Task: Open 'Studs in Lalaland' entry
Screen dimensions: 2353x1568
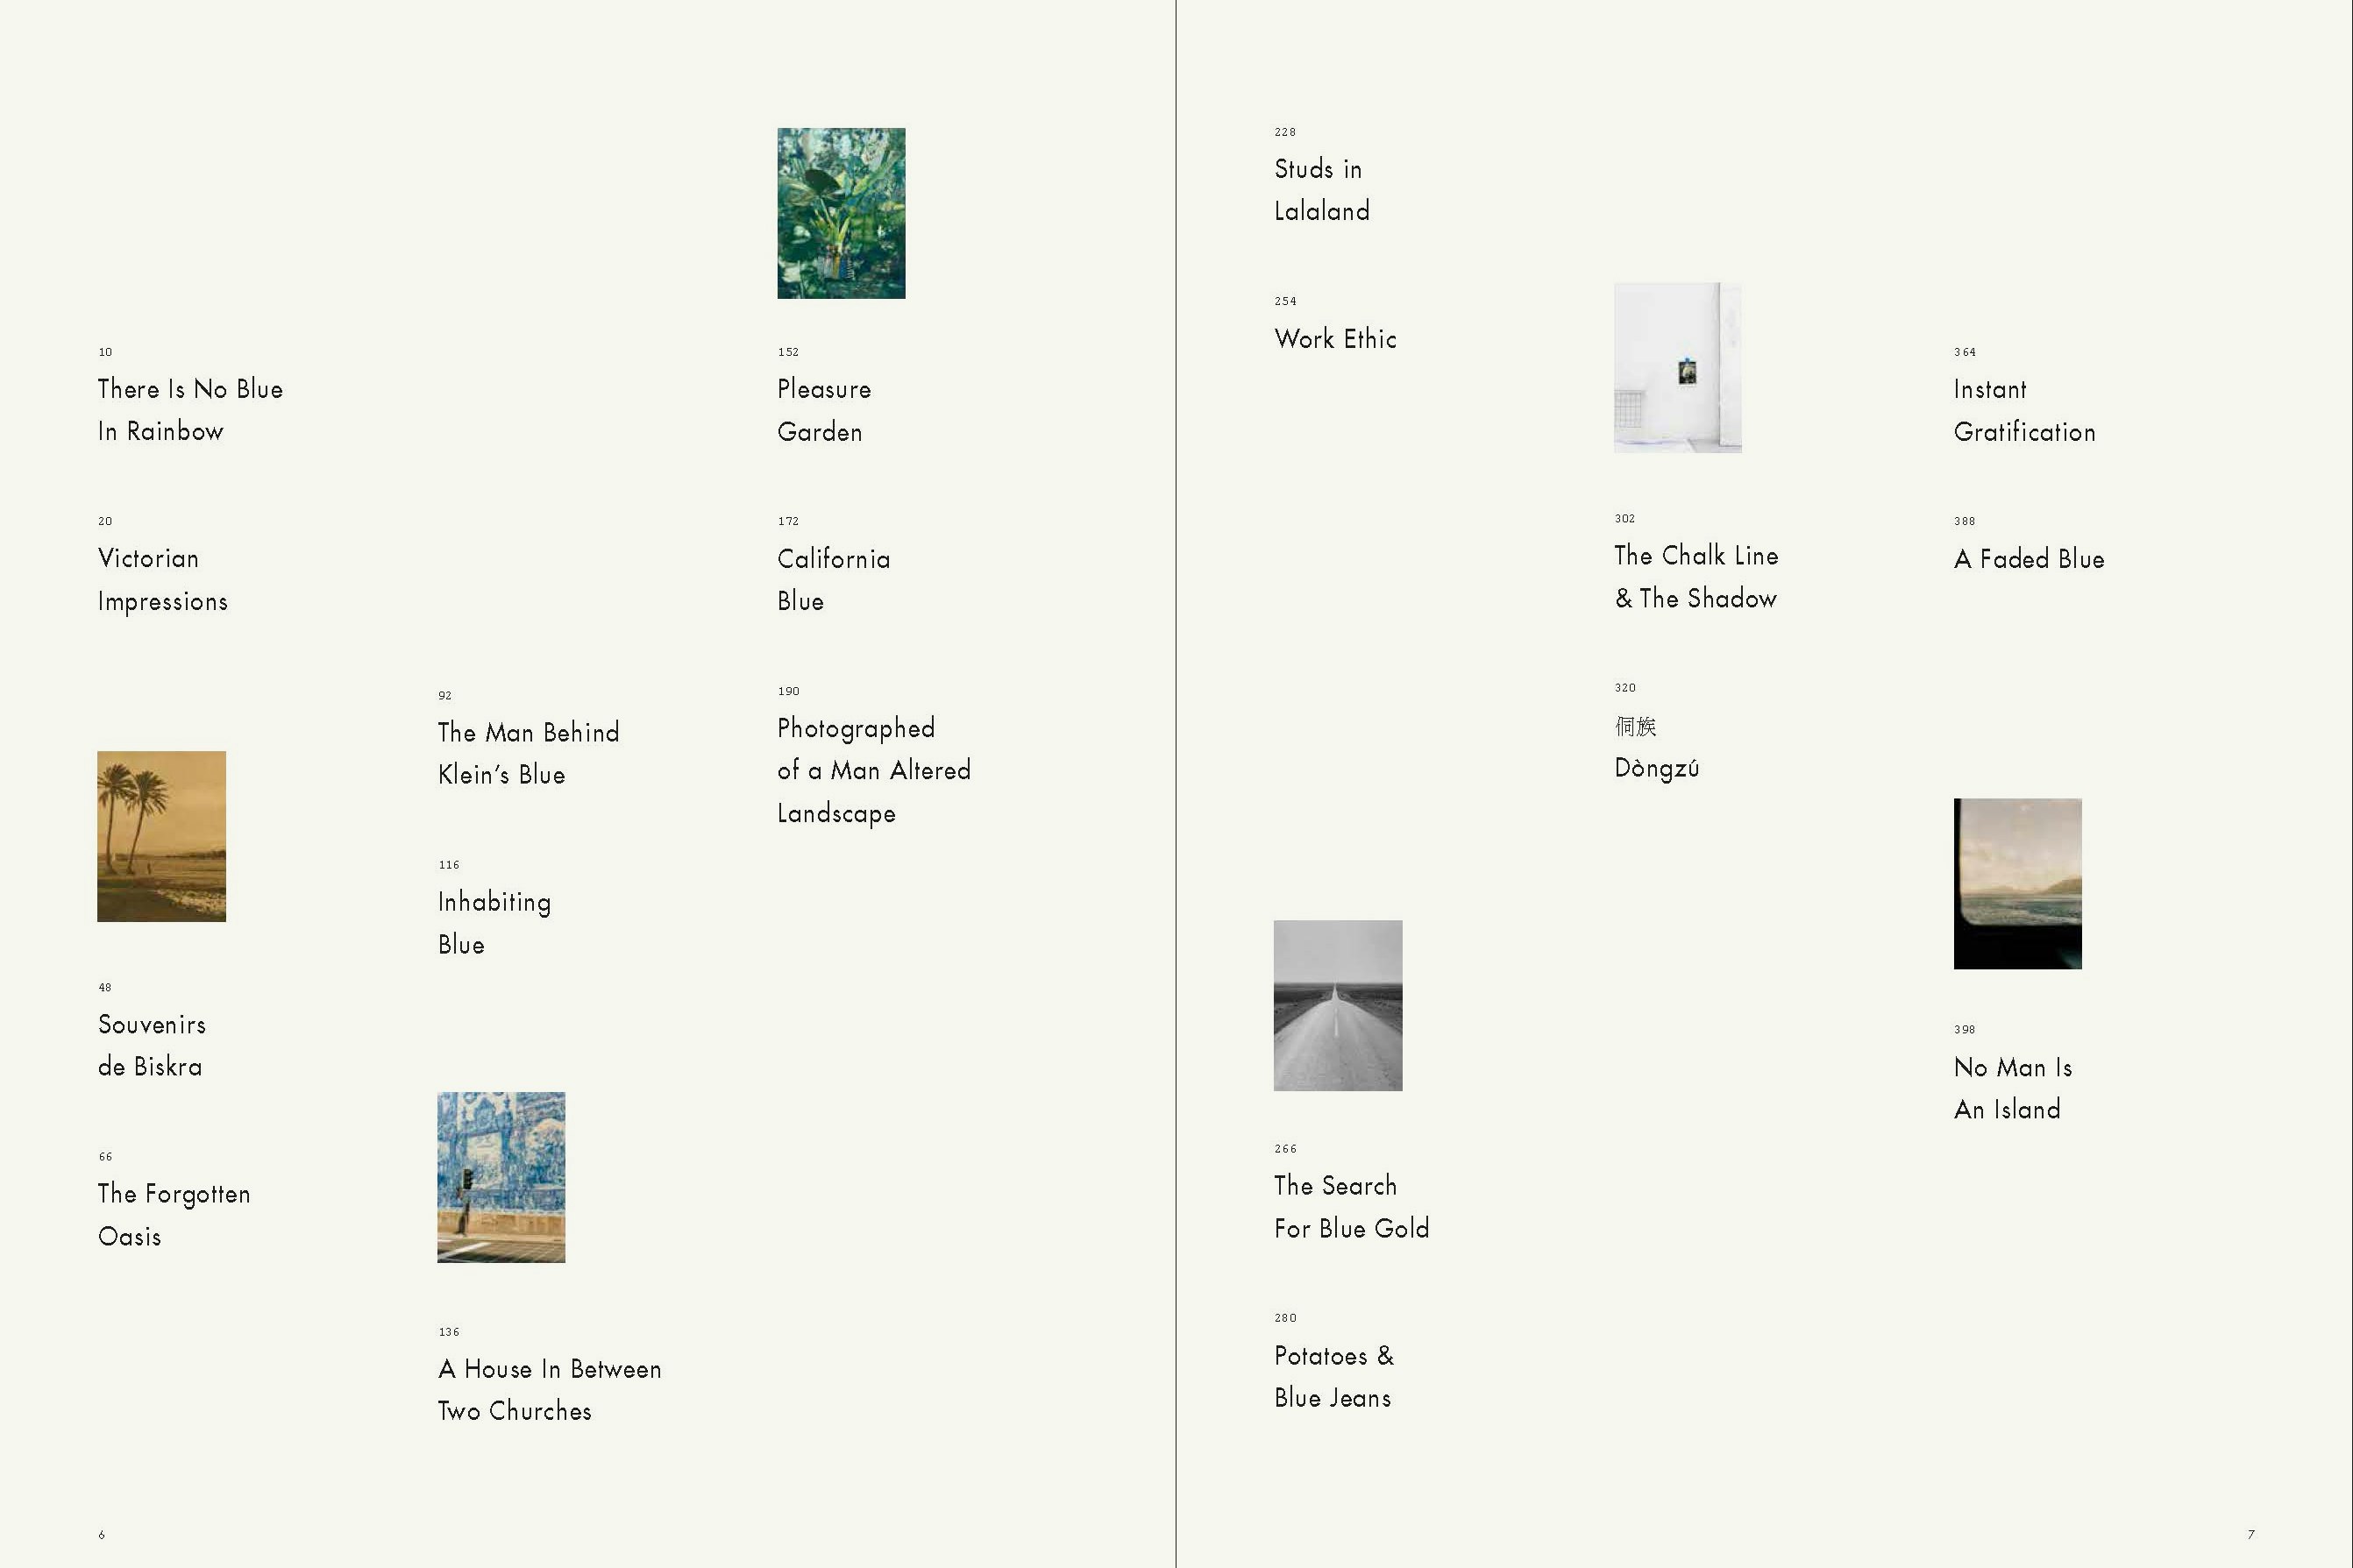Action: (1321, 190)
